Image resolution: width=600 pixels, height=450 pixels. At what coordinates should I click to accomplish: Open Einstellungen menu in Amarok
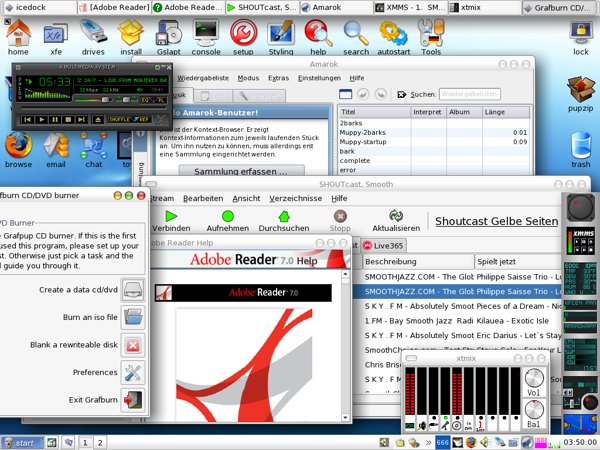(x=319, y=78)
